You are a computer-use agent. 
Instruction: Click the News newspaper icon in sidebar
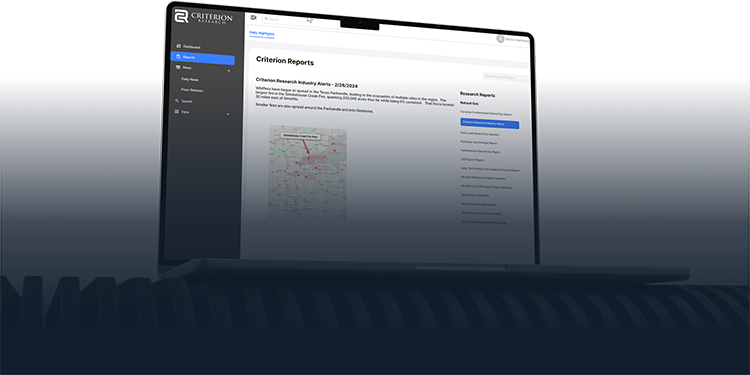point(178,67)
